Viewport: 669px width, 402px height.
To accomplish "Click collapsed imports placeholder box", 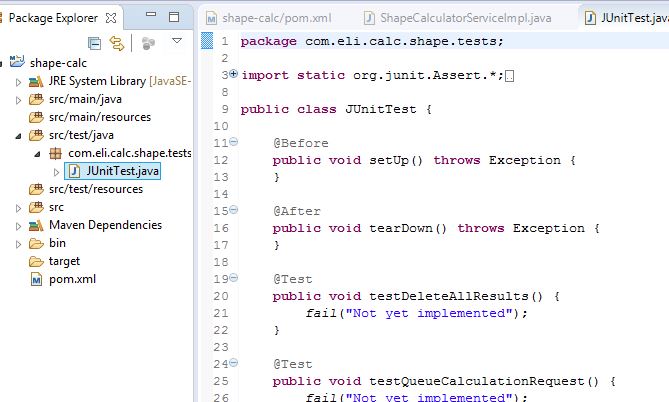I will tap(509, 76).
